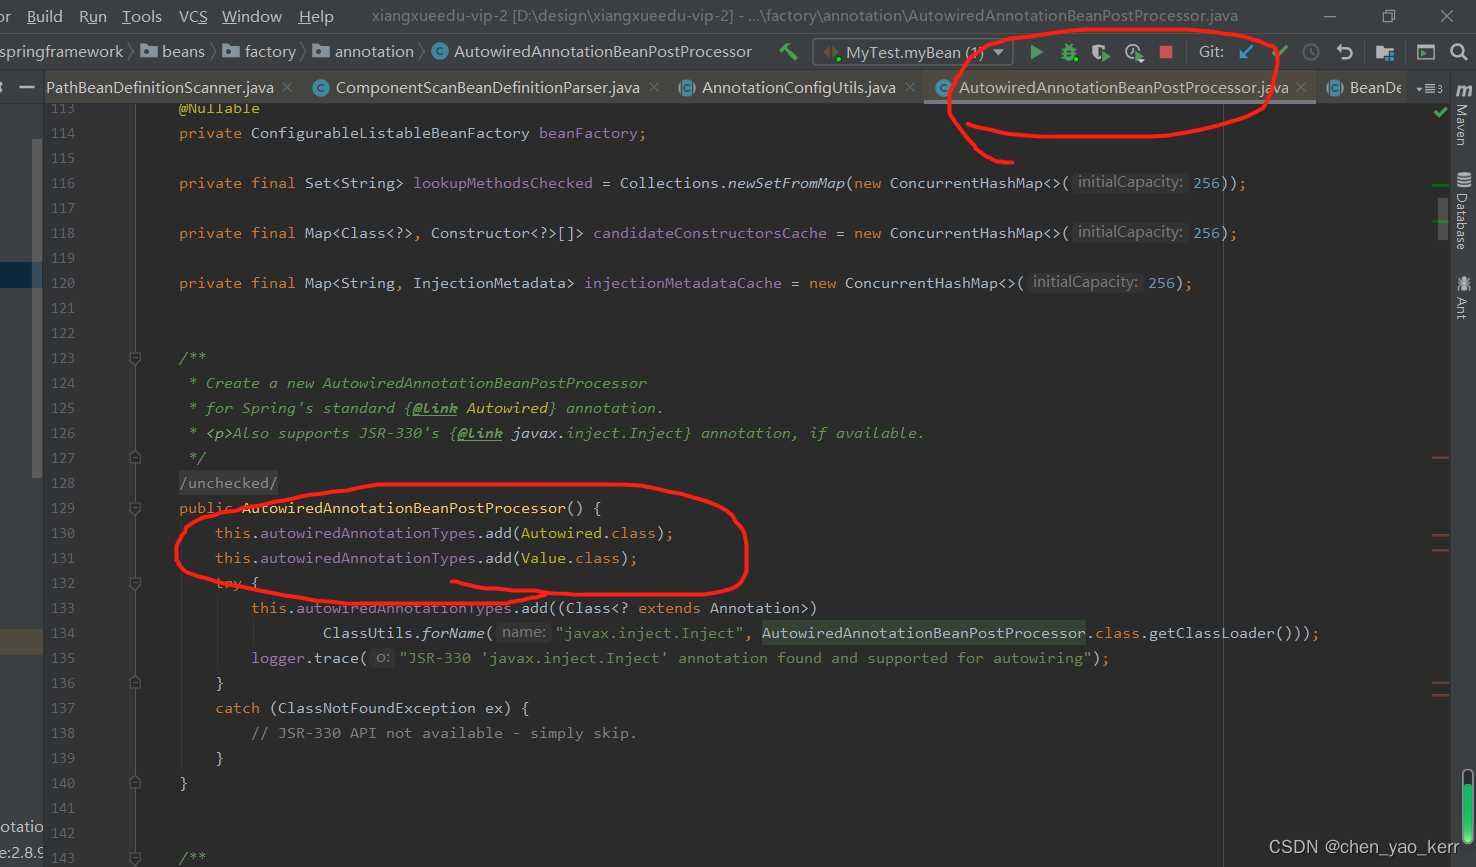Open the Database tool window
This screenshot has width=1476, height=867.
click(x=1462, y=210)
